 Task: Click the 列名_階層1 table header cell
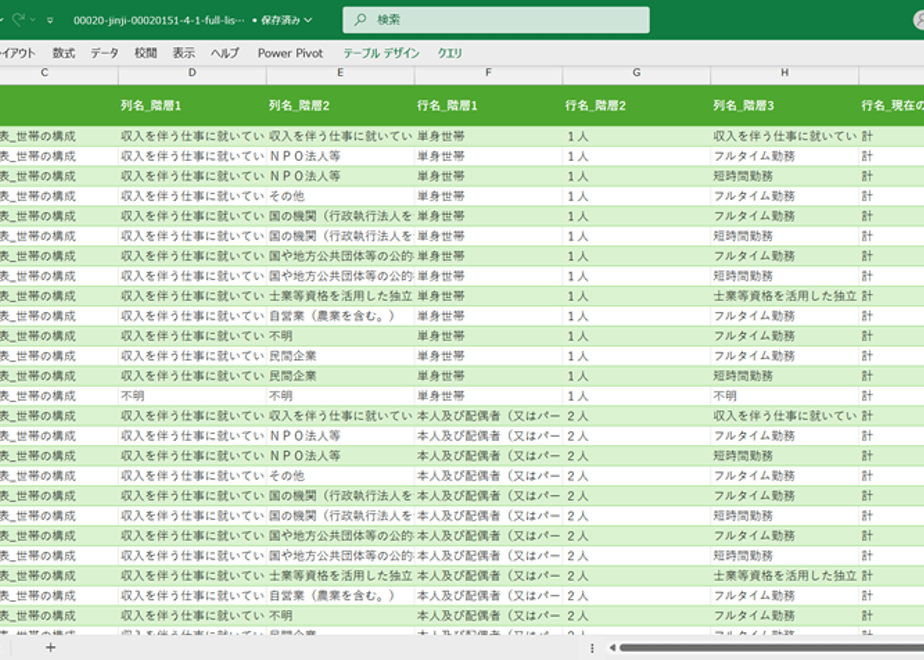(x=192, y=105)
